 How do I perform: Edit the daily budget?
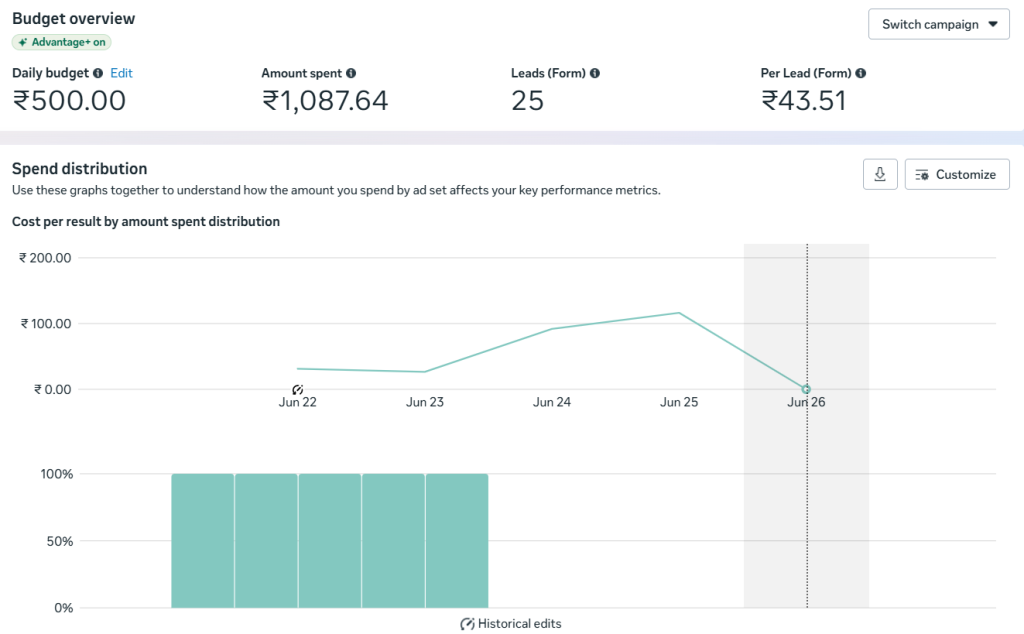click(121, 73)
